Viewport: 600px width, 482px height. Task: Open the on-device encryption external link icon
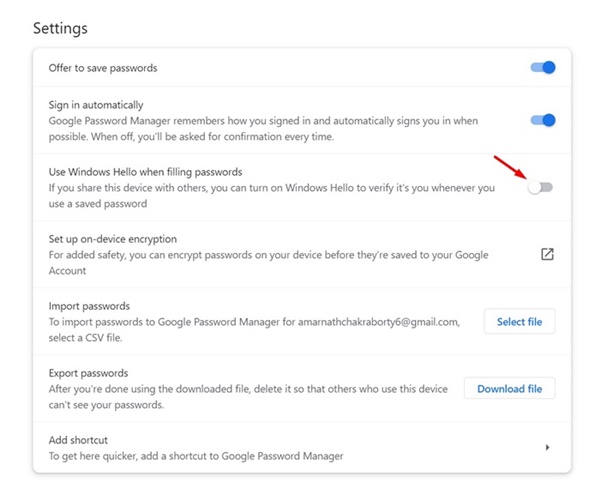[547, 254]
